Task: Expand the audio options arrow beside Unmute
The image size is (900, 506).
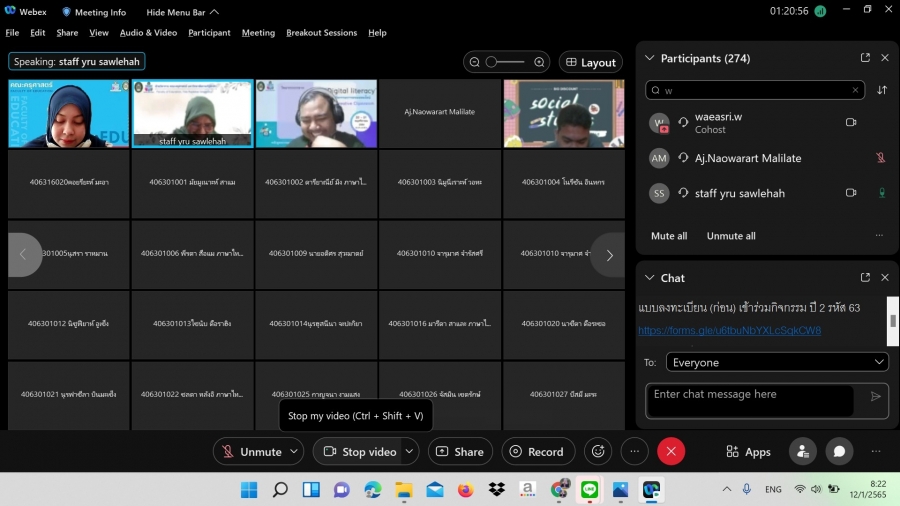Action: click(x=294, y=451)
